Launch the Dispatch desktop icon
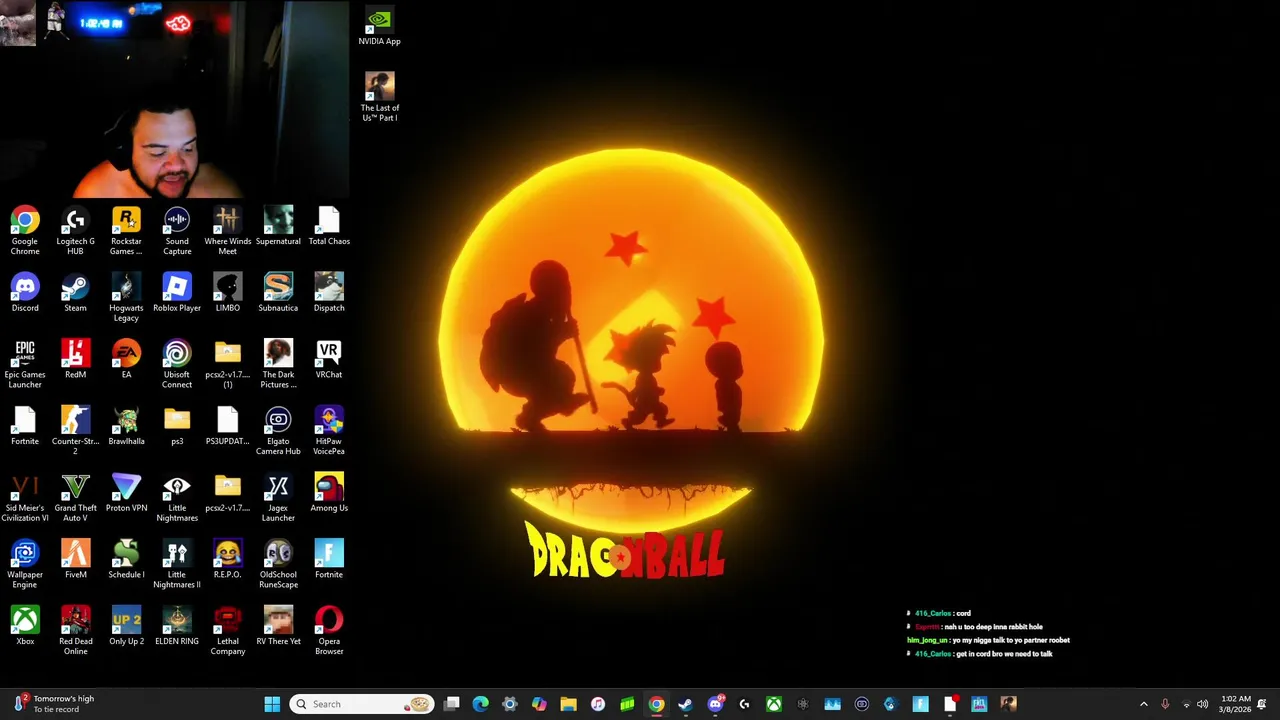 tap(329, 293)
